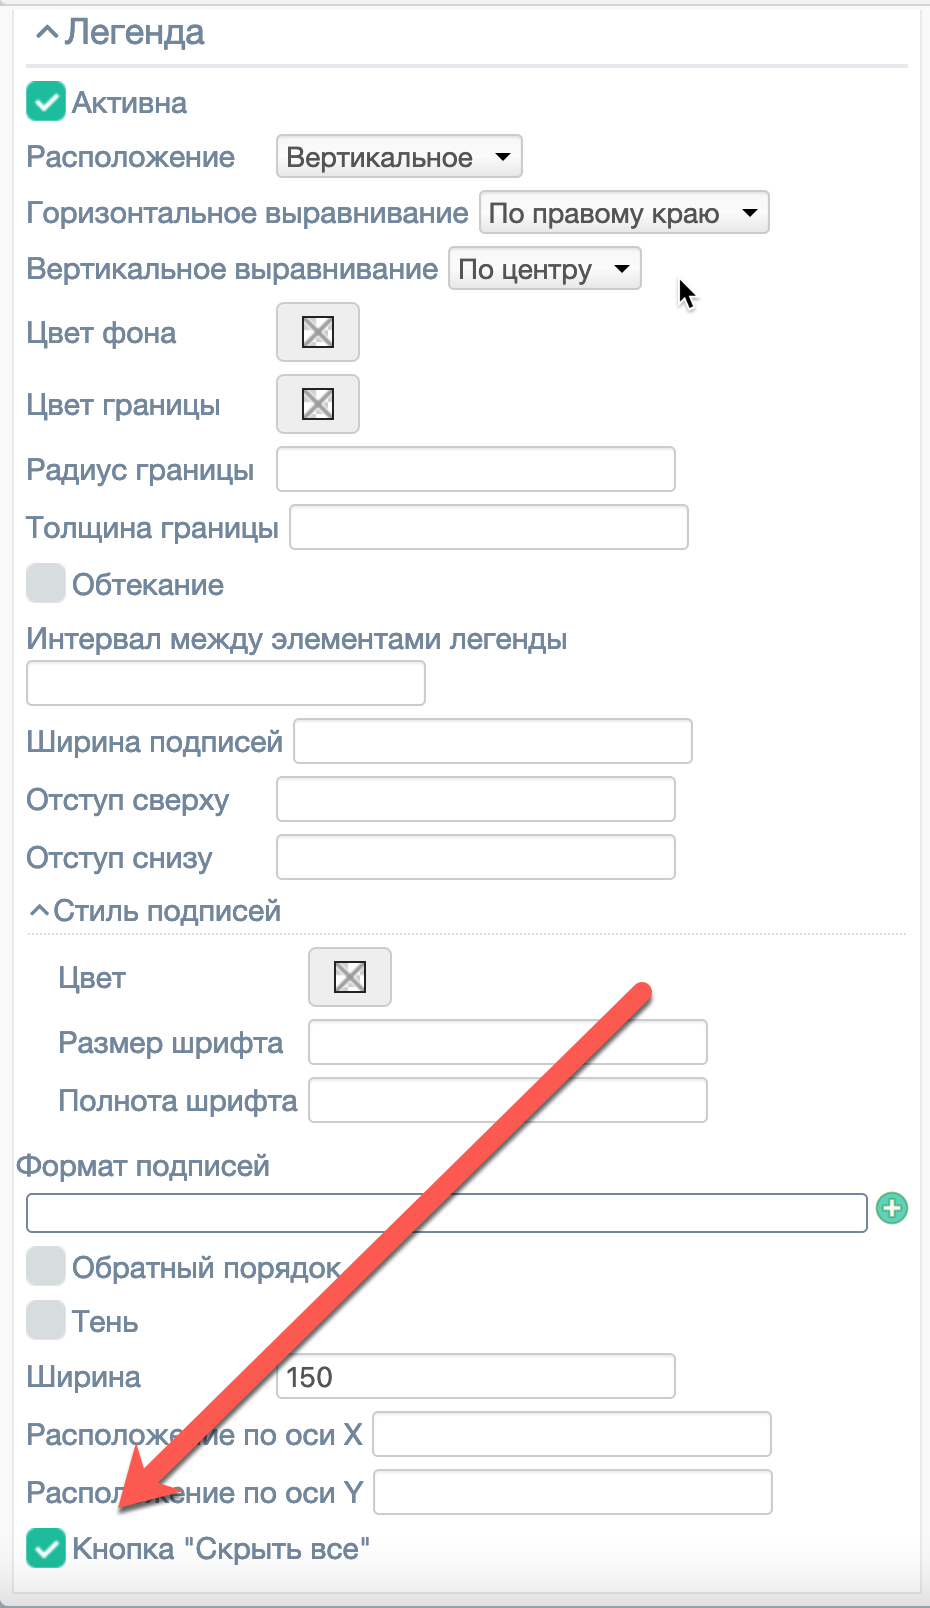Click the green plus icon beside Формат подписей
930x1608 pixels.
[x=891, y=1208]
